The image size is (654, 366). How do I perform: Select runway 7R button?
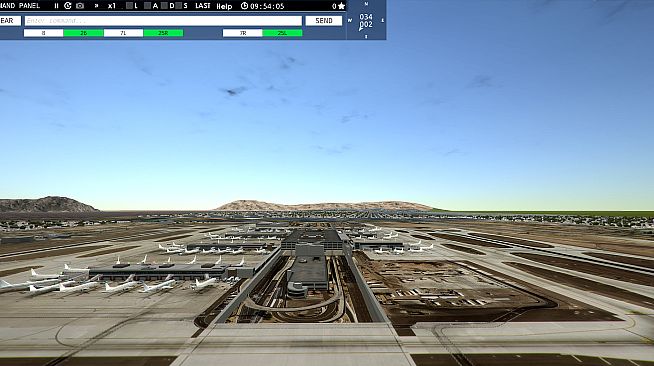pos(243,33)
